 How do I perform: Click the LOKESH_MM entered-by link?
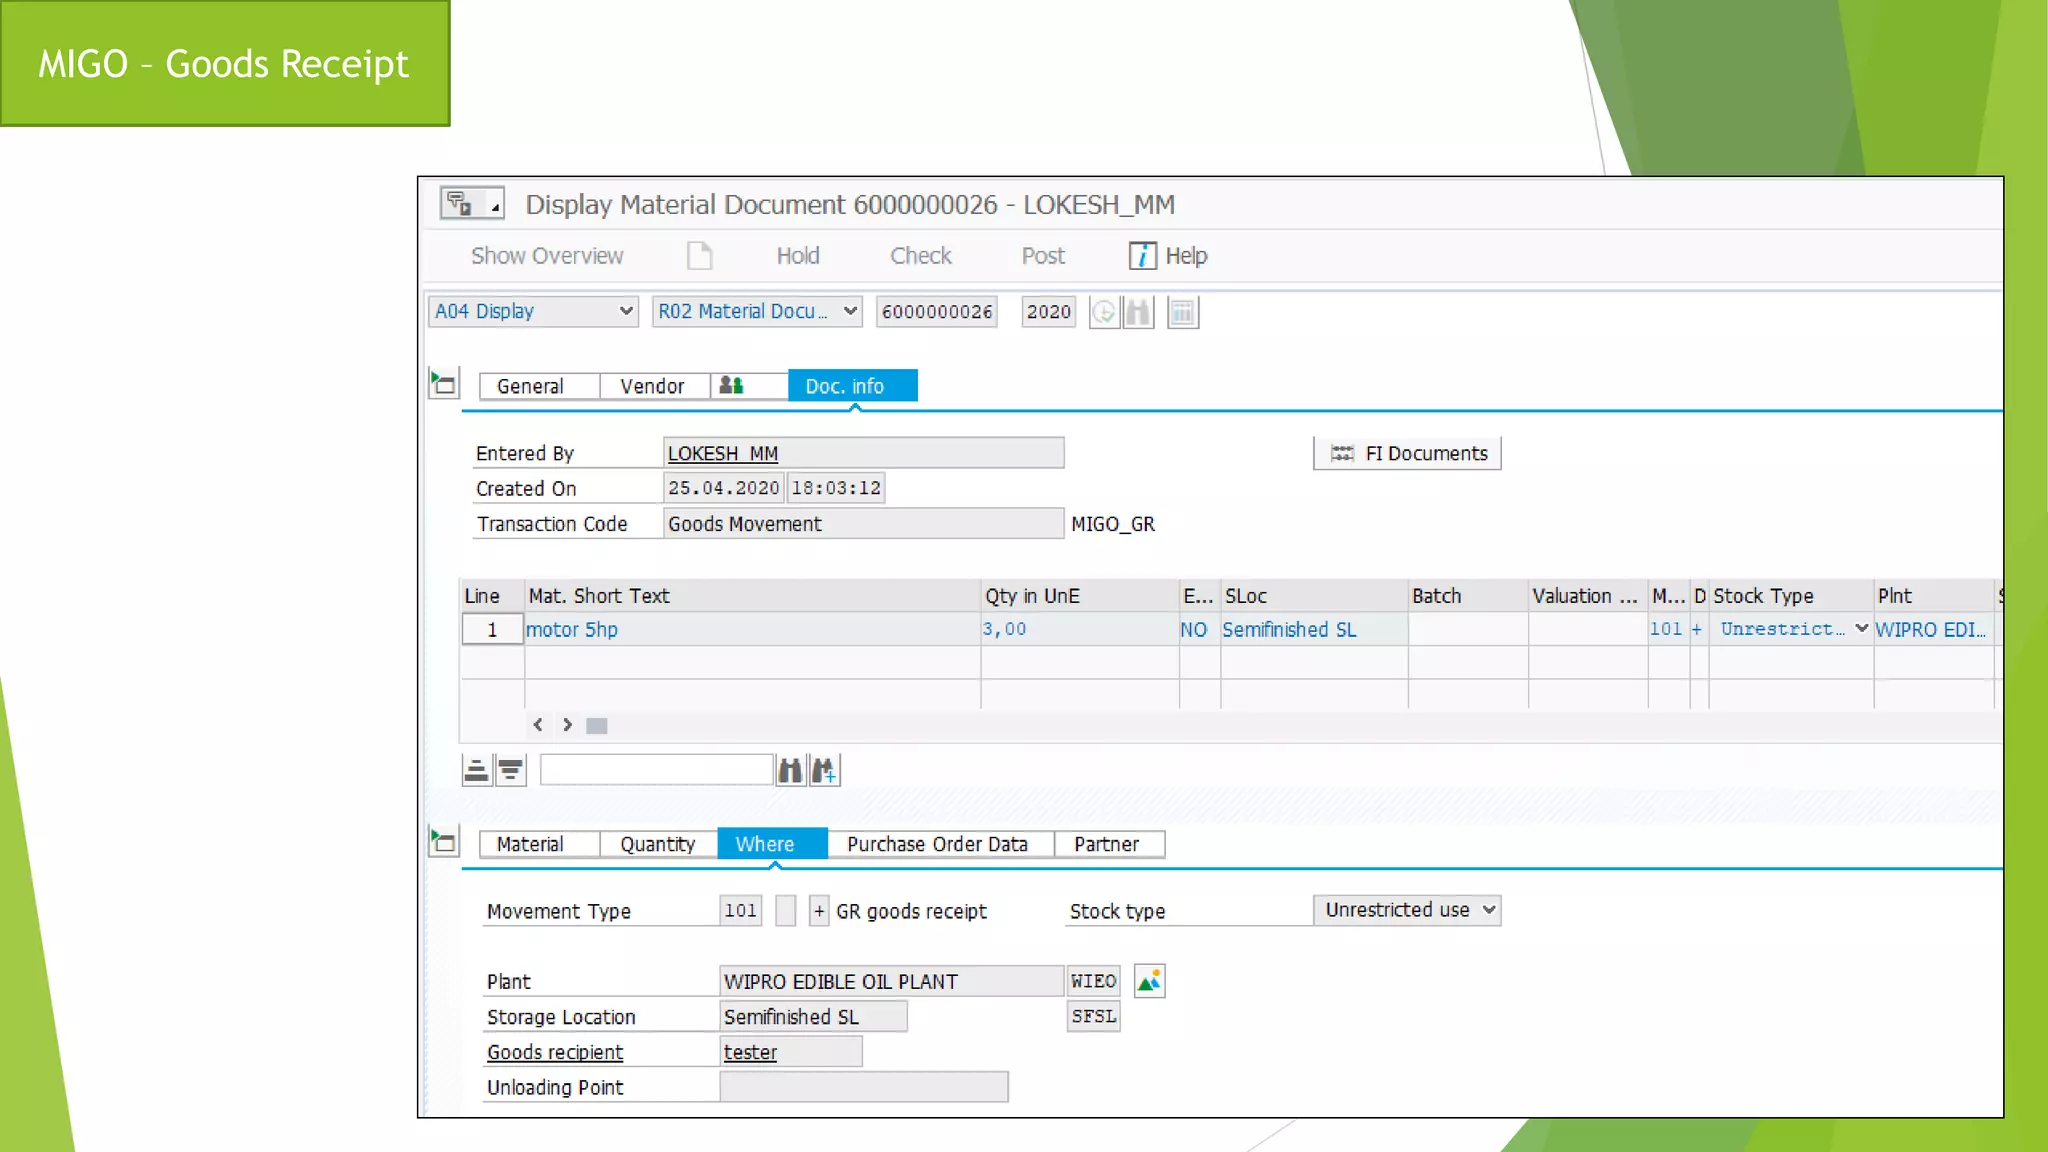coord(722,454)
